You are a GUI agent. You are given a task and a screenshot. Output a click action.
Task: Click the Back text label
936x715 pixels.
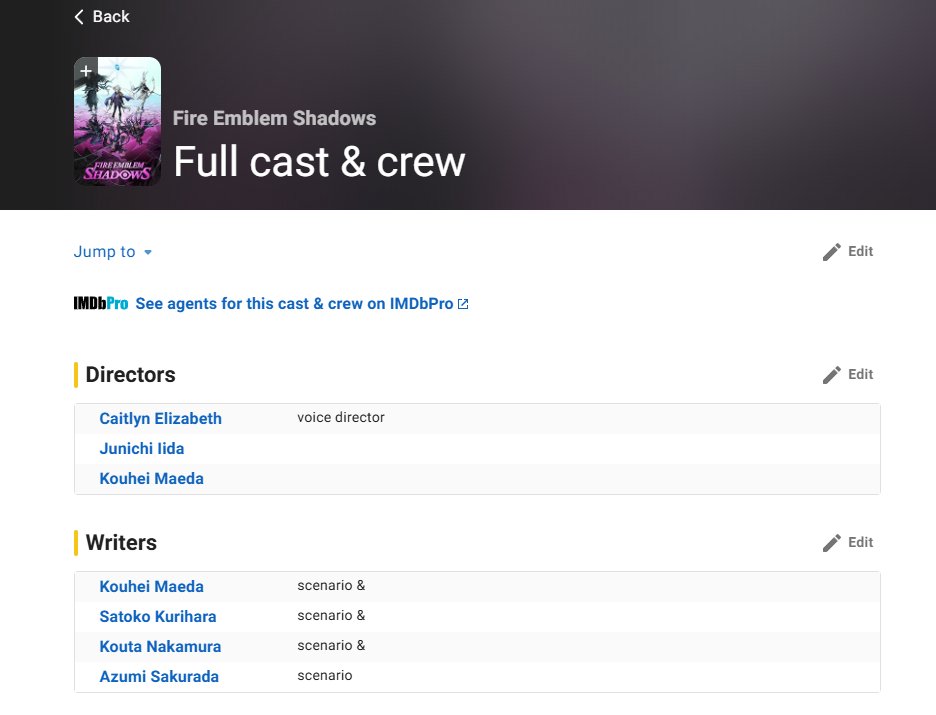111,17
